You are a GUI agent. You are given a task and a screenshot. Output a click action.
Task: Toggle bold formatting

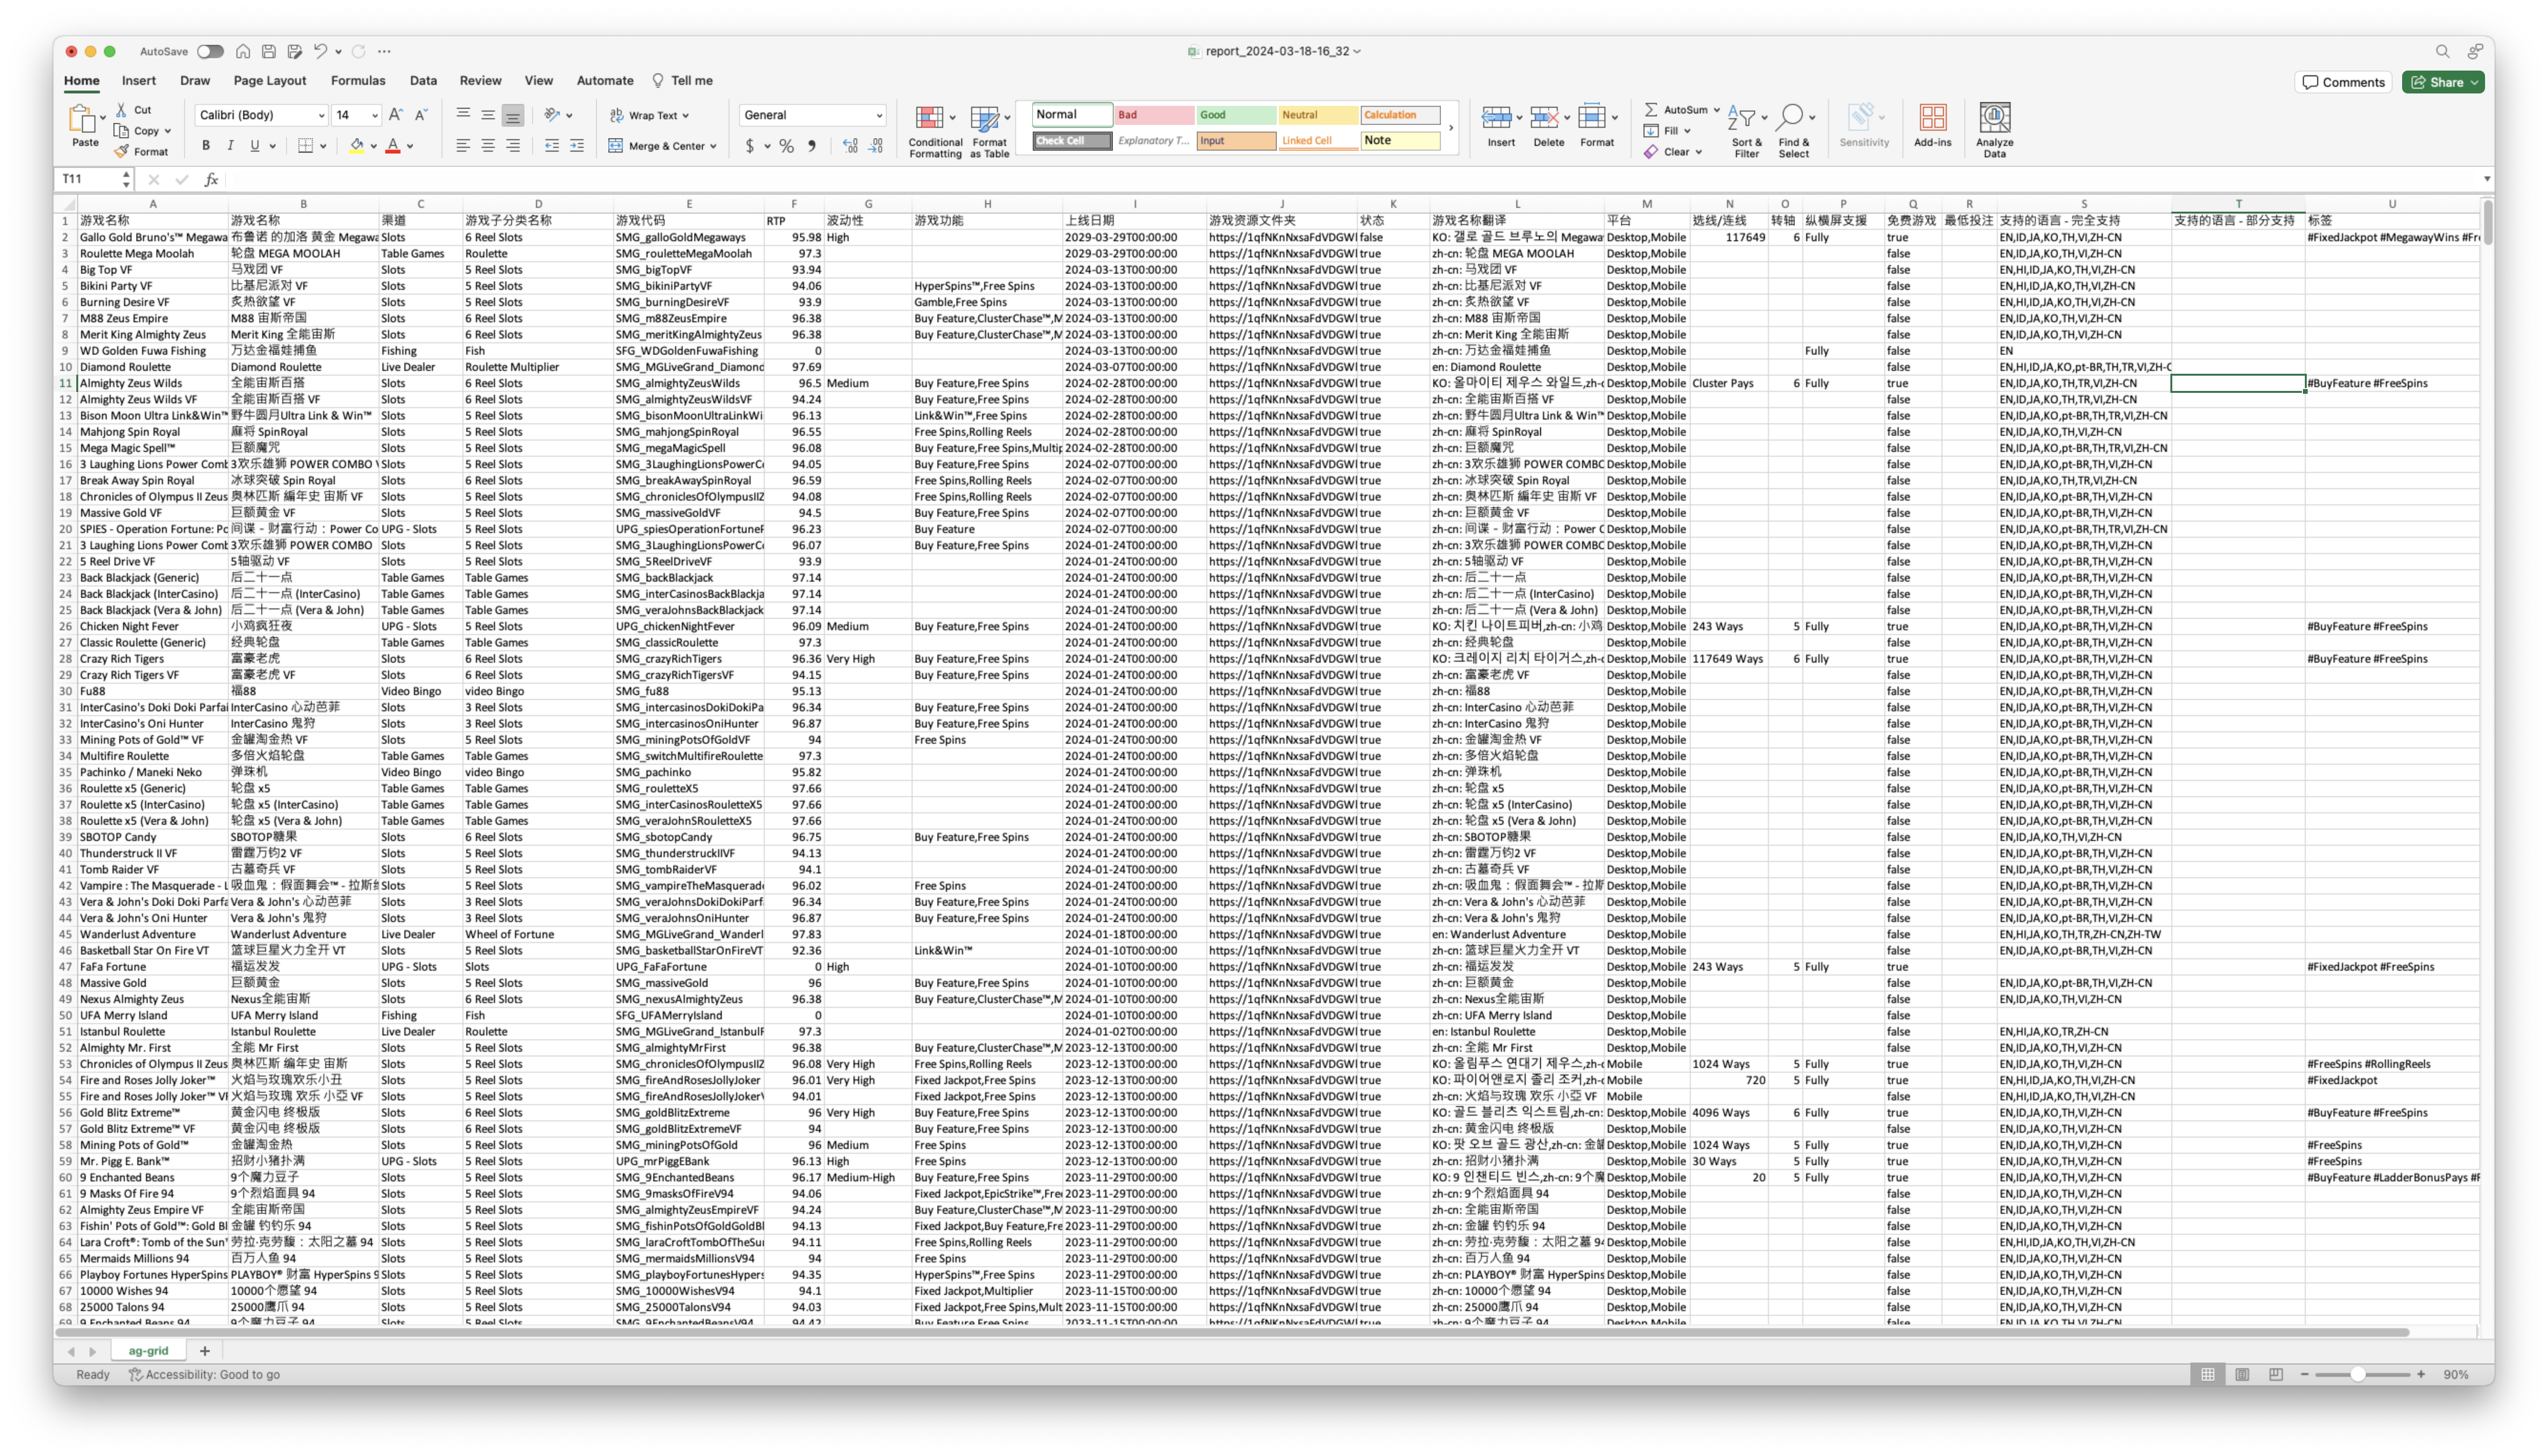click(206, 146)
